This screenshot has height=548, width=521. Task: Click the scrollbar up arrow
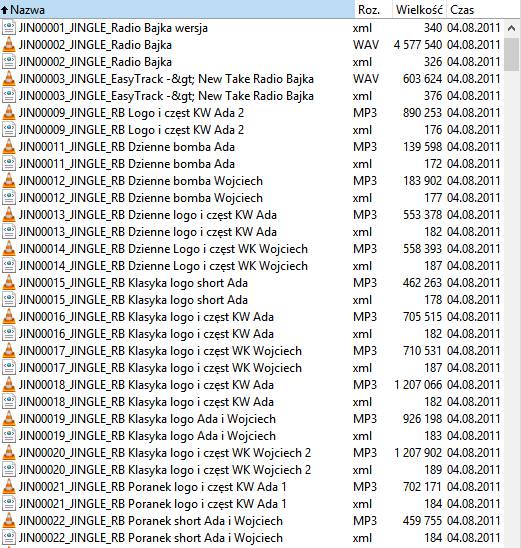tap(512, 28)
